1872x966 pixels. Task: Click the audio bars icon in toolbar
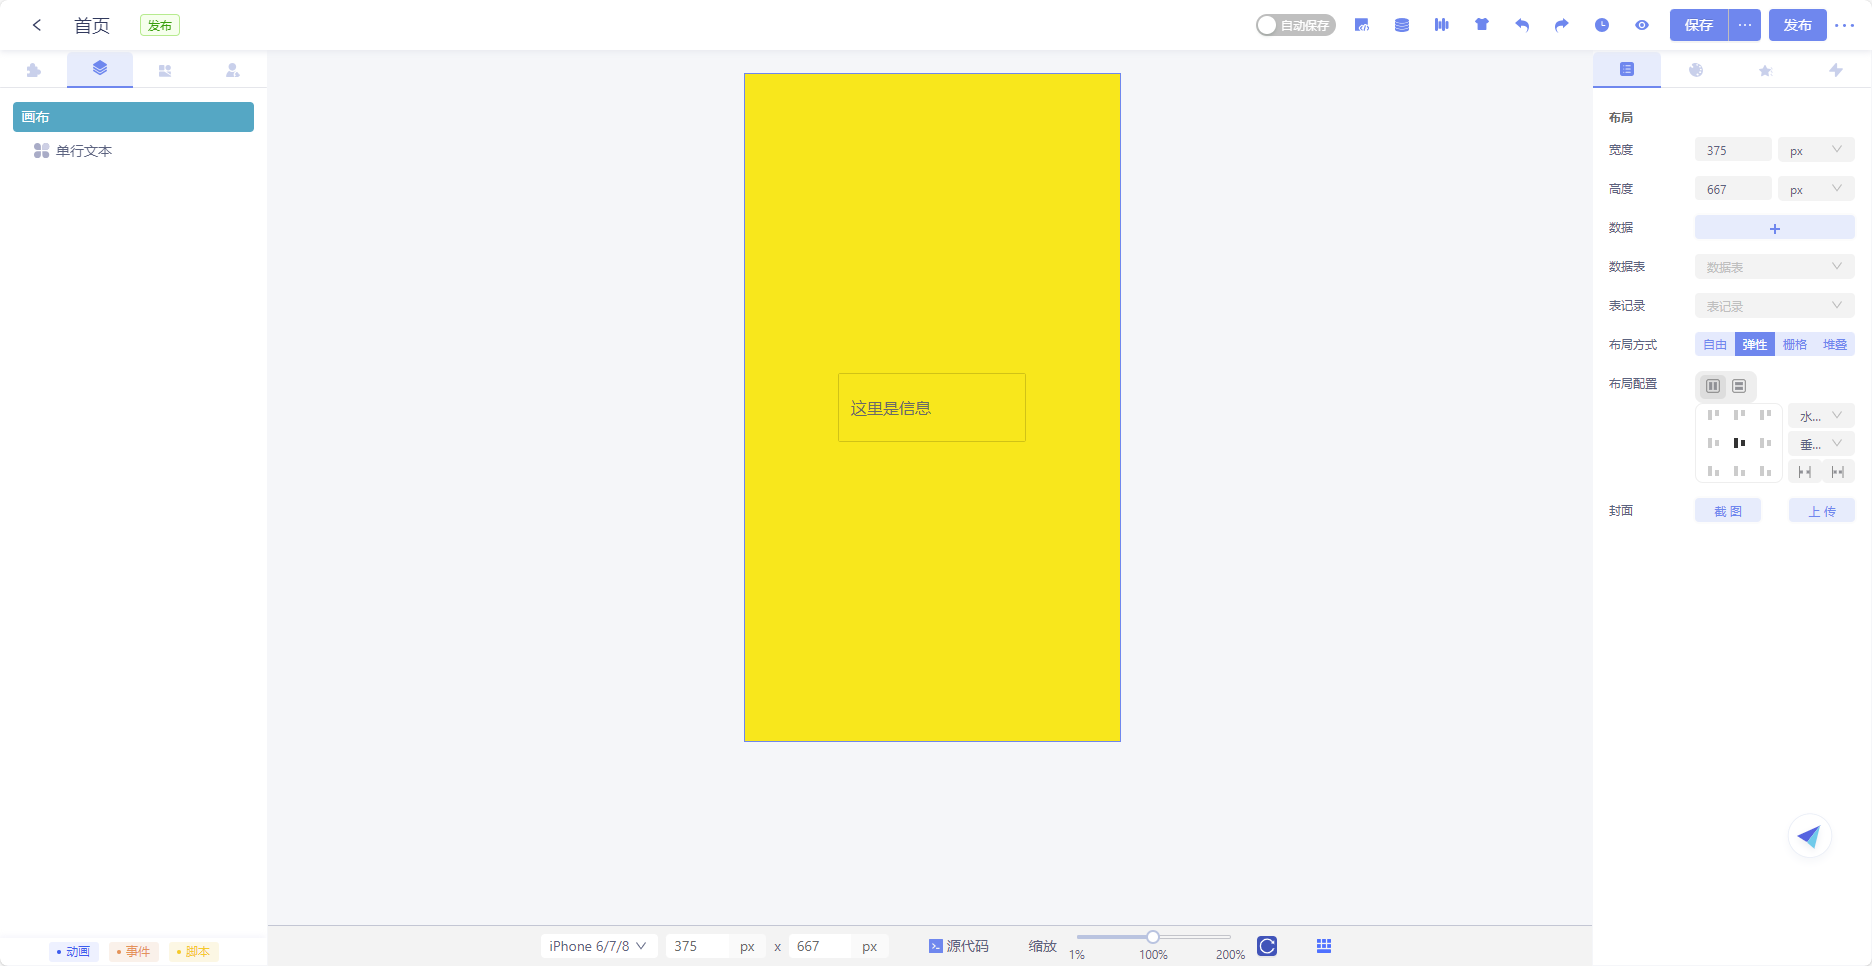click(x=1442, y=25)
